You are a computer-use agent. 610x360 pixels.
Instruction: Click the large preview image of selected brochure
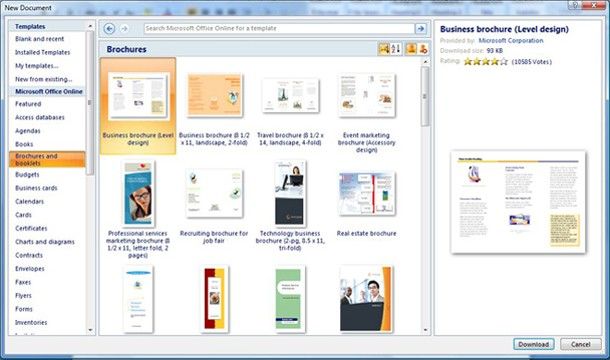point(518,202)
